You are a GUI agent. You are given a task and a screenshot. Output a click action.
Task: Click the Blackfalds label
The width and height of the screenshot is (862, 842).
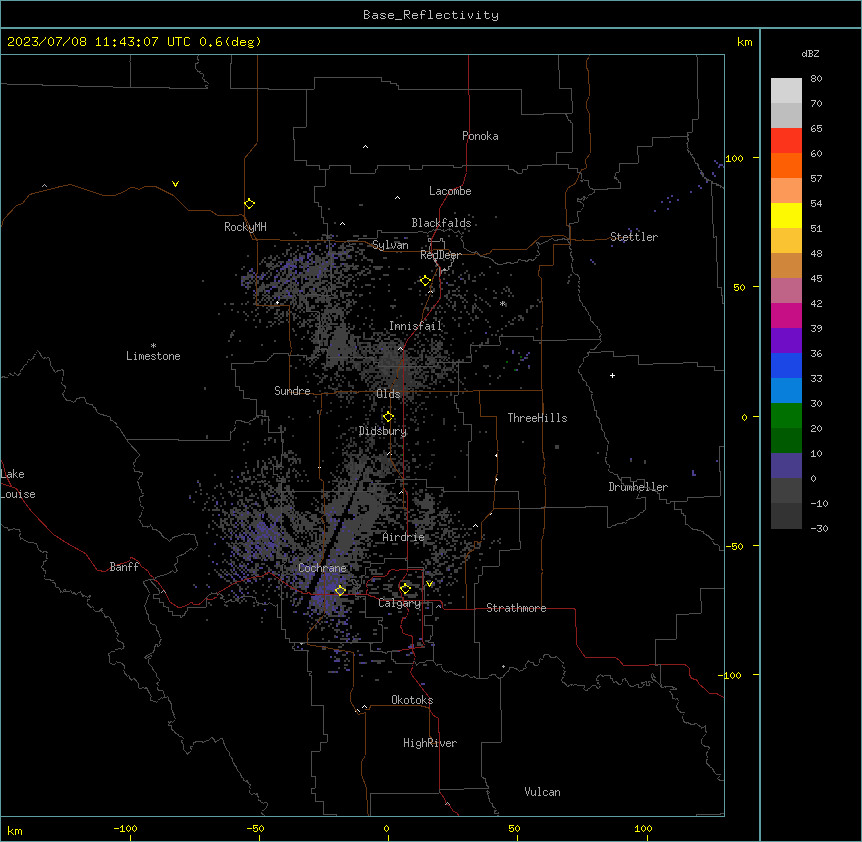(441, 223)
